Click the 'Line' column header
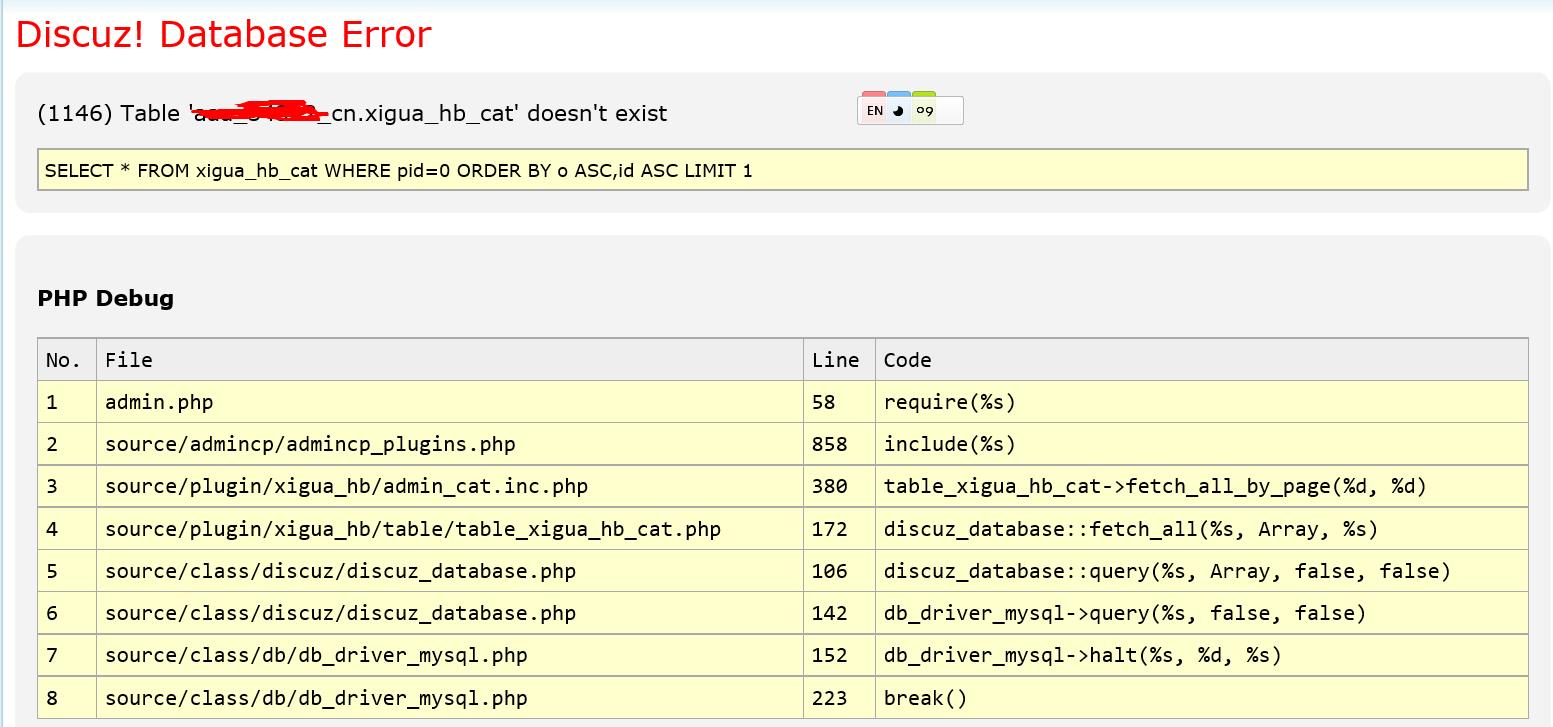The height and width of the screenshot is (727, 1553). [839, 360]
